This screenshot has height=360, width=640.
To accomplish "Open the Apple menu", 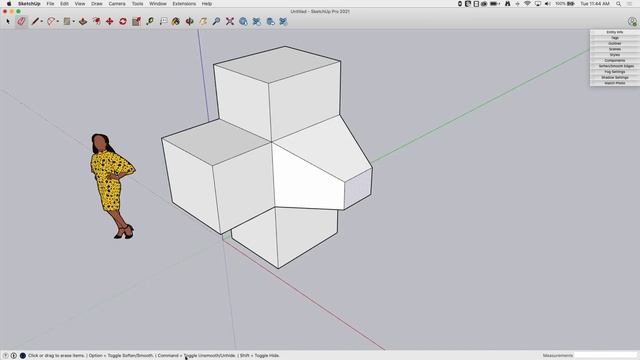I will coord(9,4).
